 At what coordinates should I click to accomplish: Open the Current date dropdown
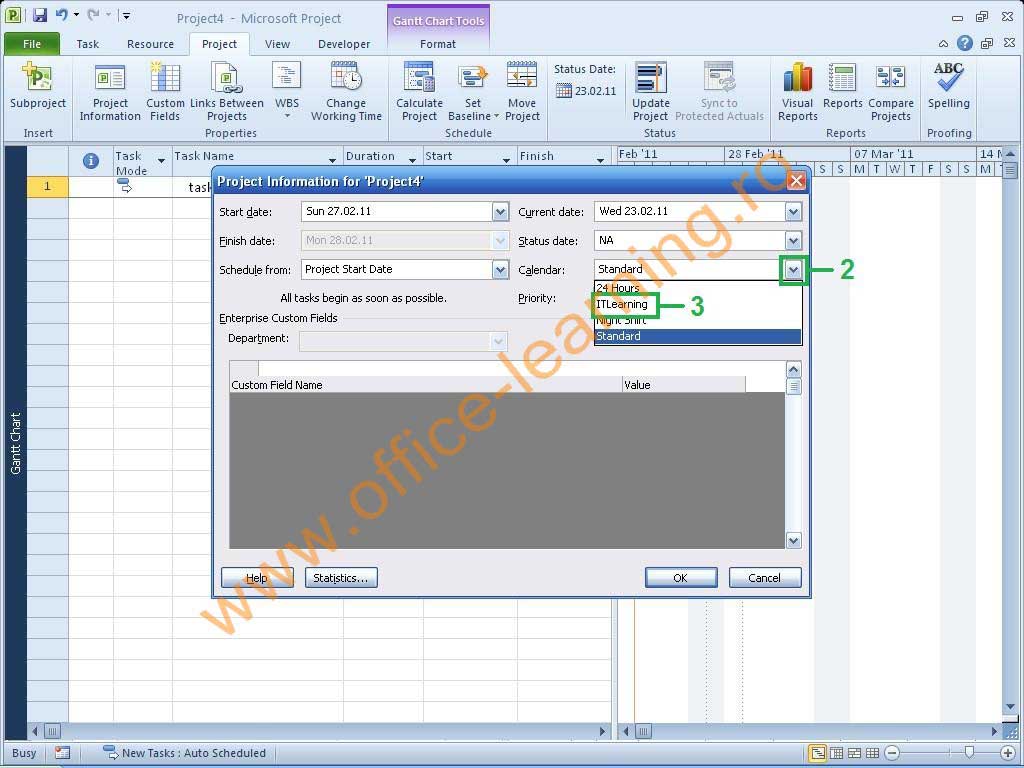tap(793, 212)
